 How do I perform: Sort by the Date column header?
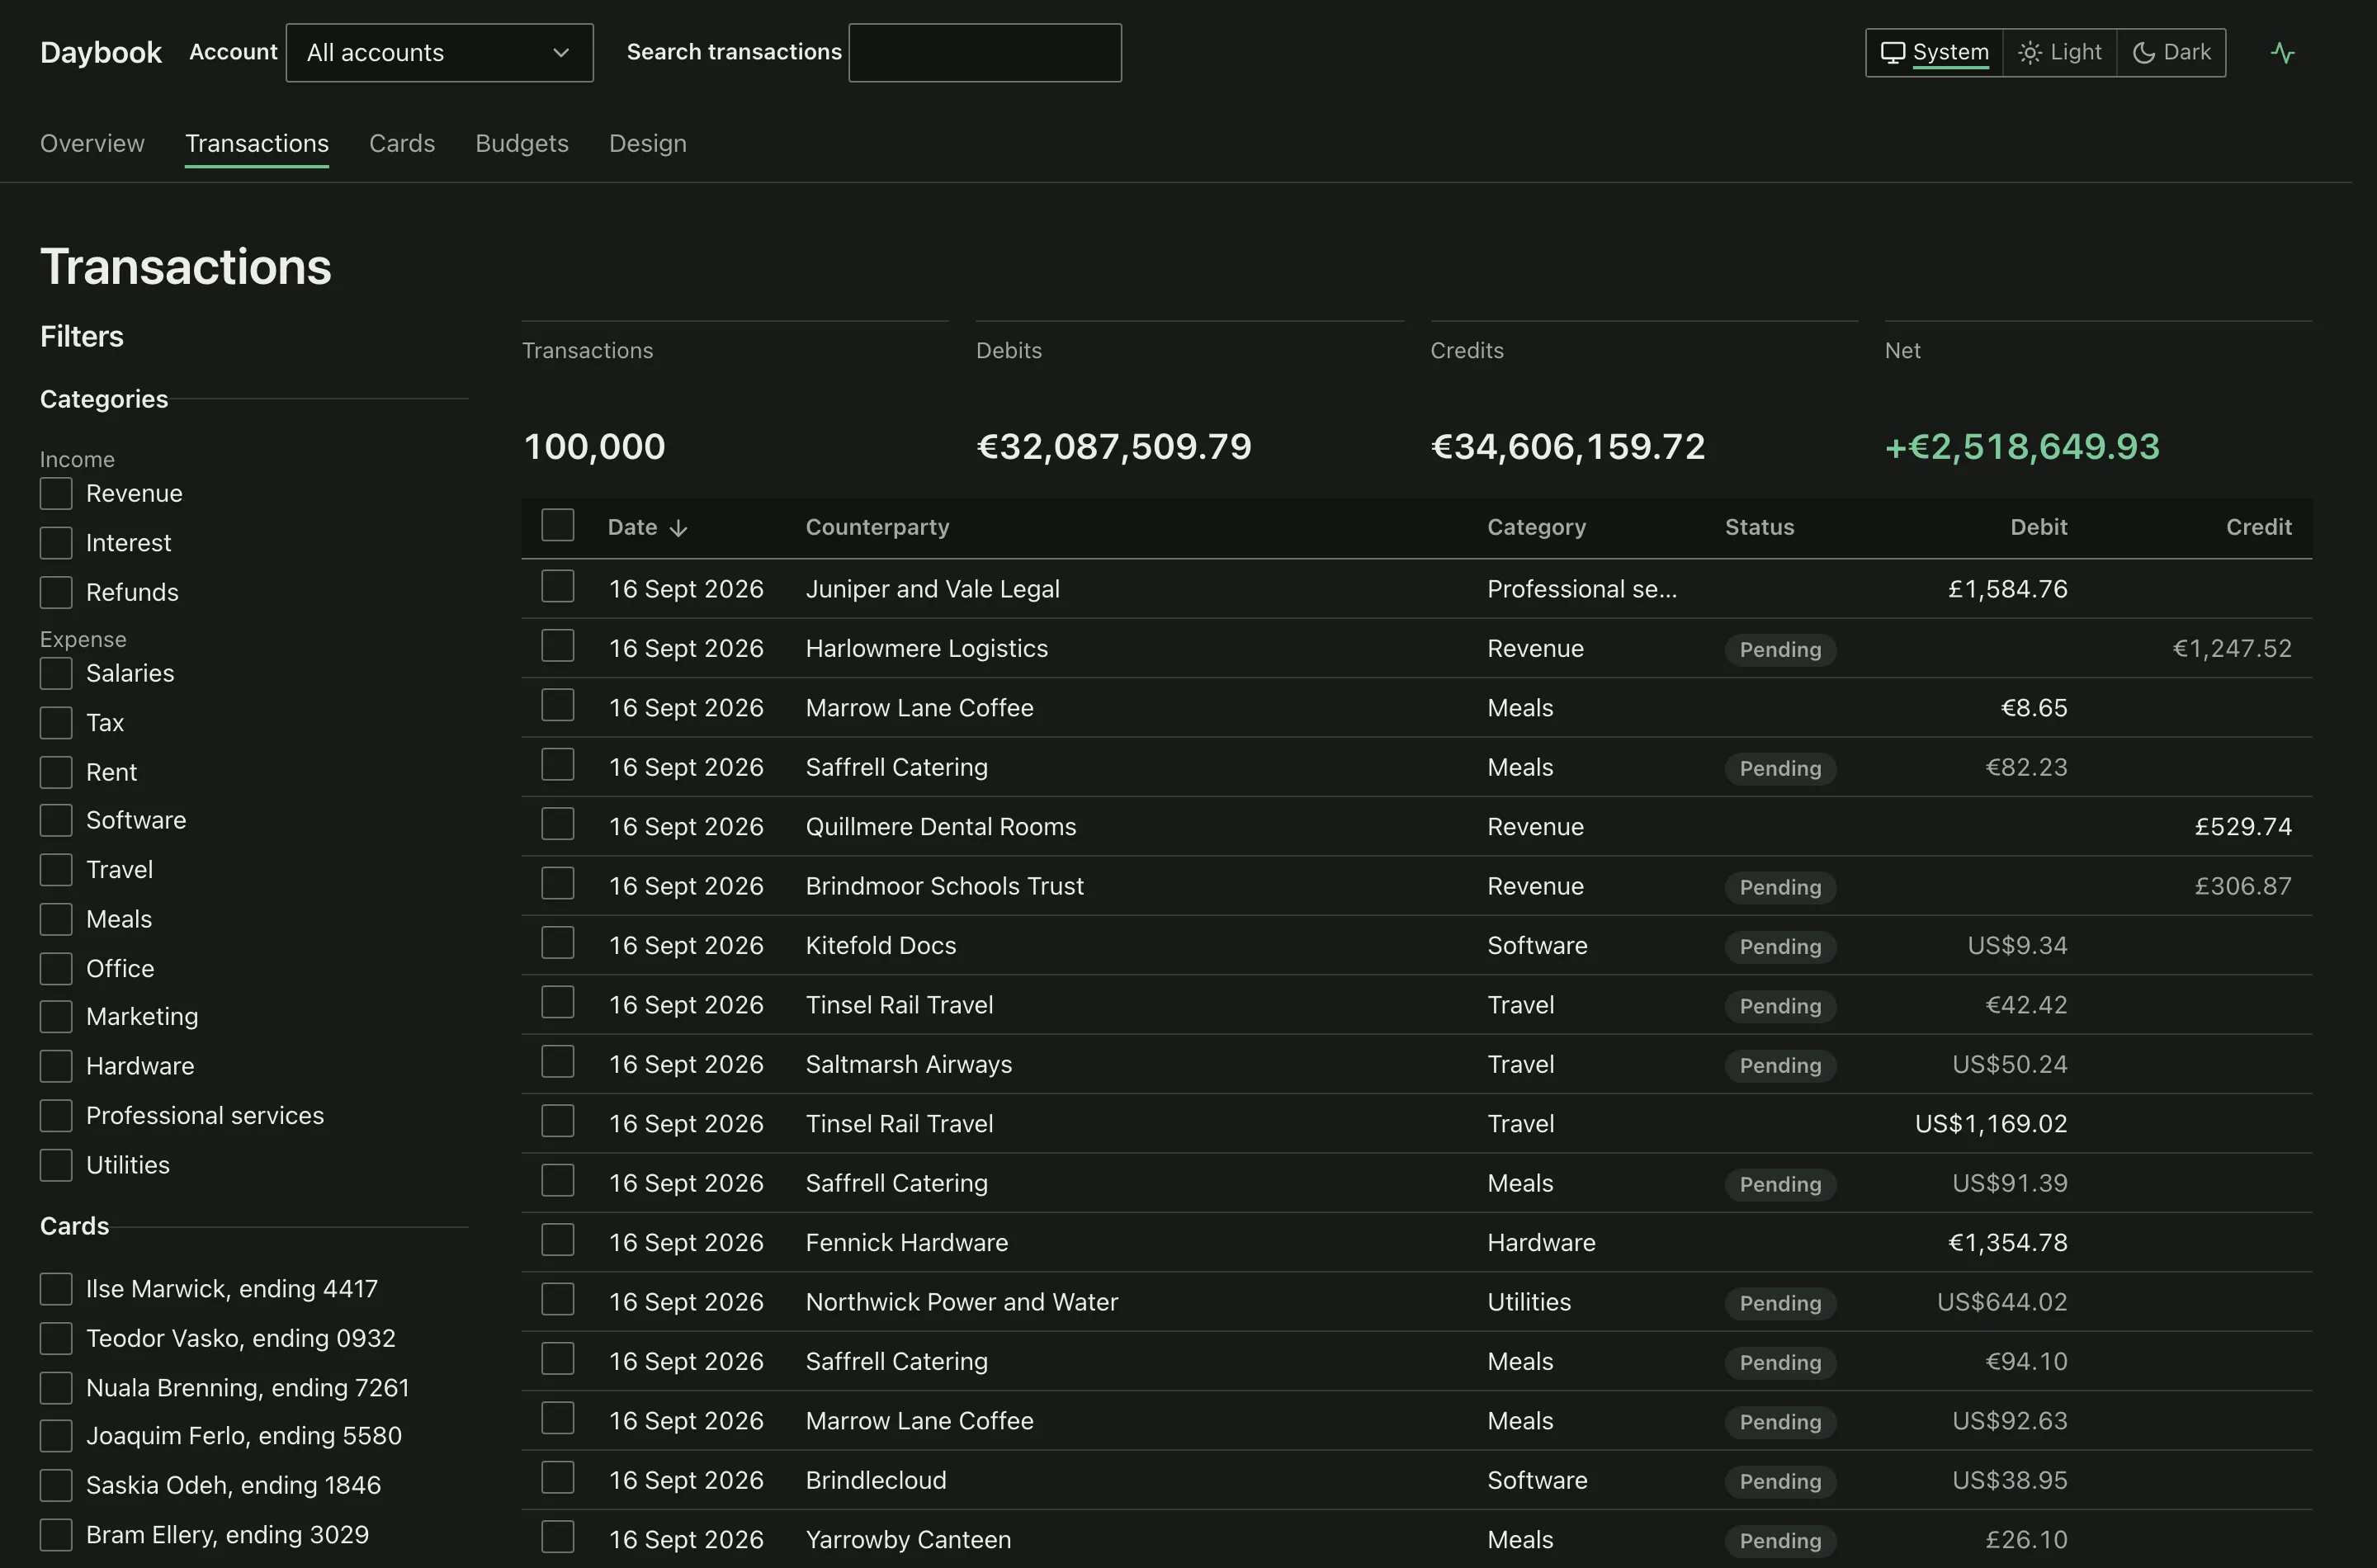[647, 528]
